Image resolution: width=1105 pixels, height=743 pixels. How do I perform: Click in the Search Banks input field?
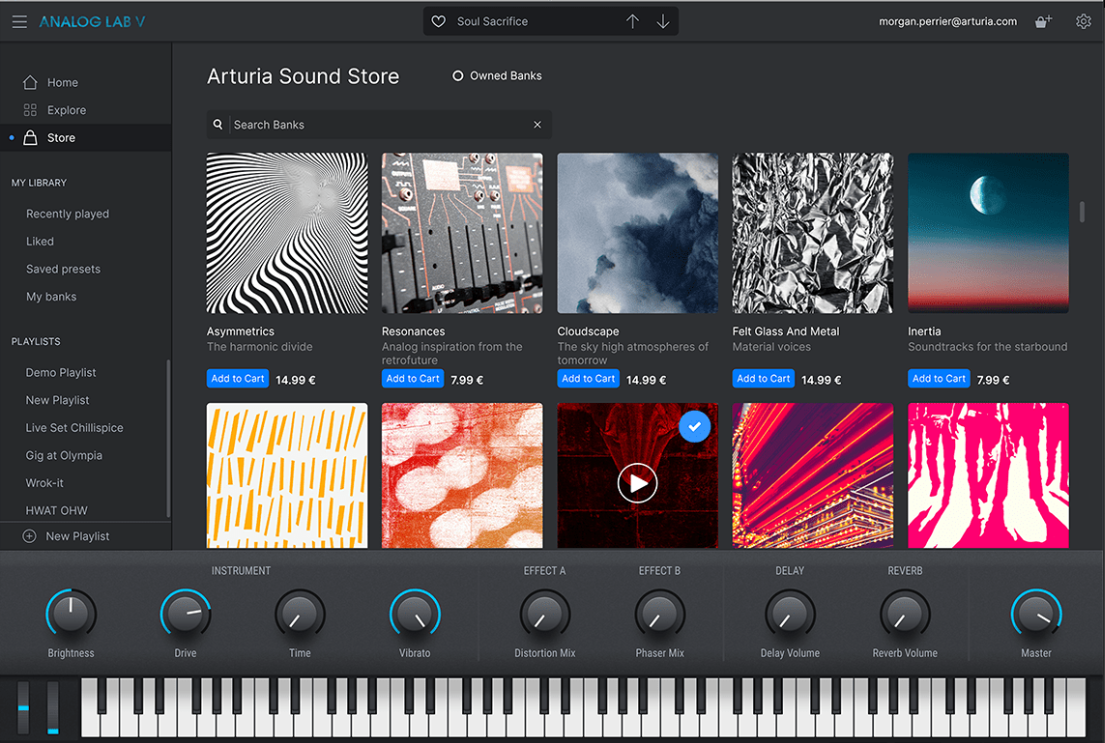[380, 125]
